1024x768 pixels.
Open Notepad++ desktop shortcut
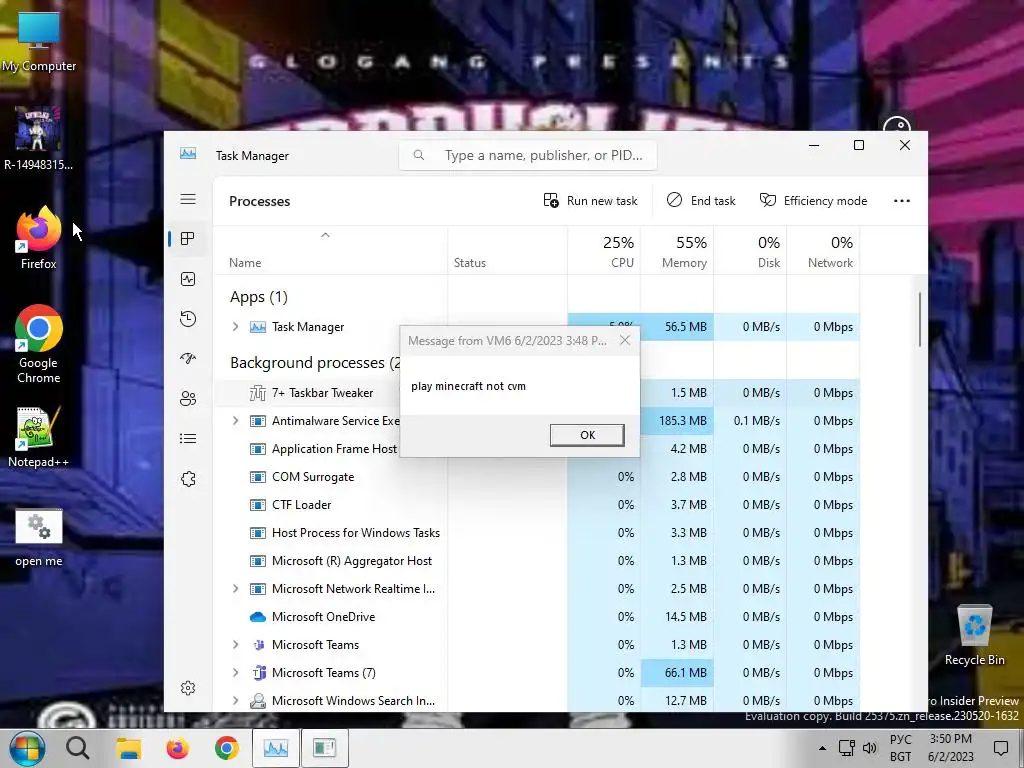click(39, 437)
